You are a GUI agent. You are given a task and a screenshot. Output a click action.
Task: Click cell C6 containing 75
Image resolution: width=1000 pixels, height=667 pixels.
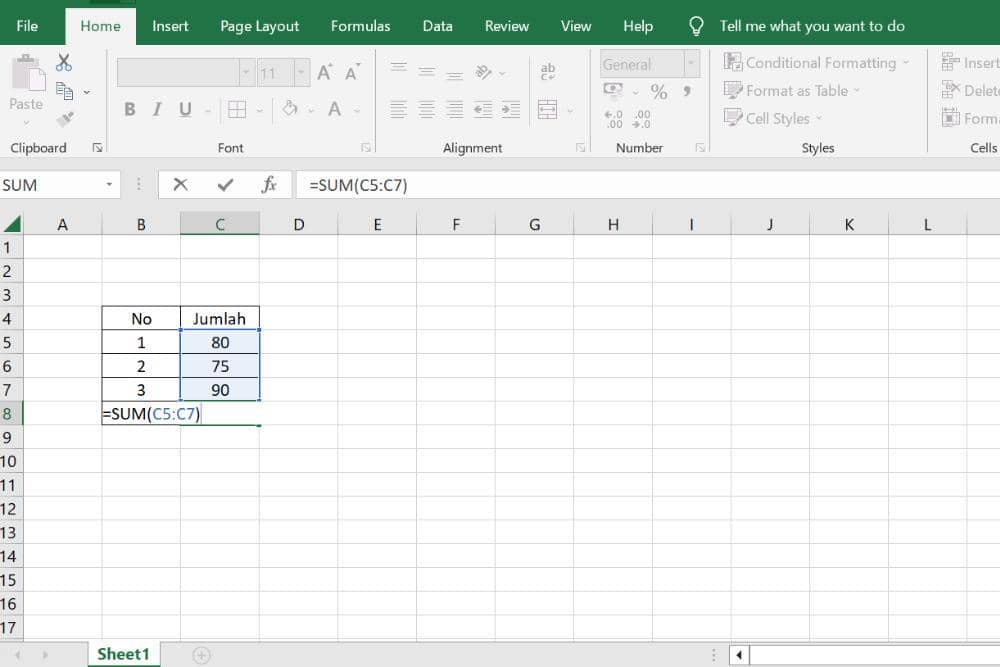(220, 366)
